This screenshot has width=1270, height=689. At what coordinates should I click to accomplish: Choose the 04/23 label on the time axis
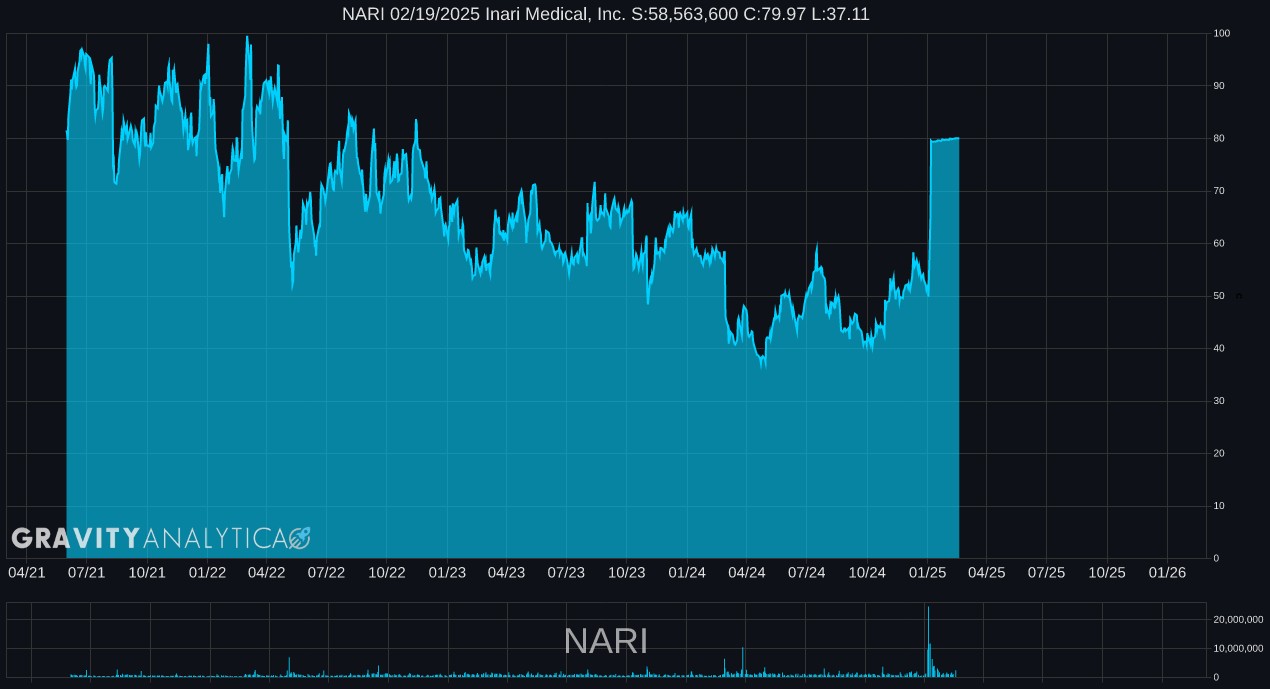point(507,572)
